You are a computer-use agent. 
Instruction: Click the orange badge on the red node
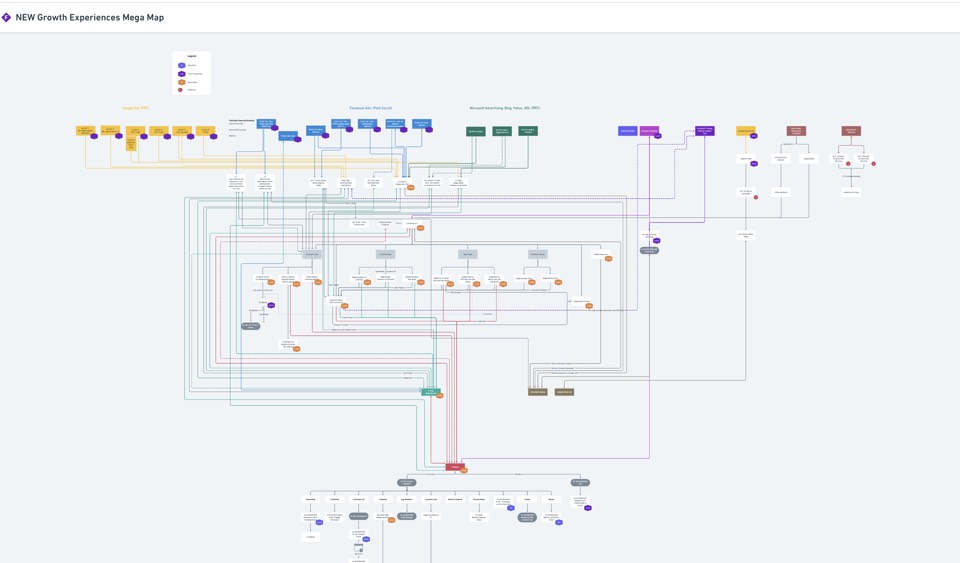tap(463, 470)
